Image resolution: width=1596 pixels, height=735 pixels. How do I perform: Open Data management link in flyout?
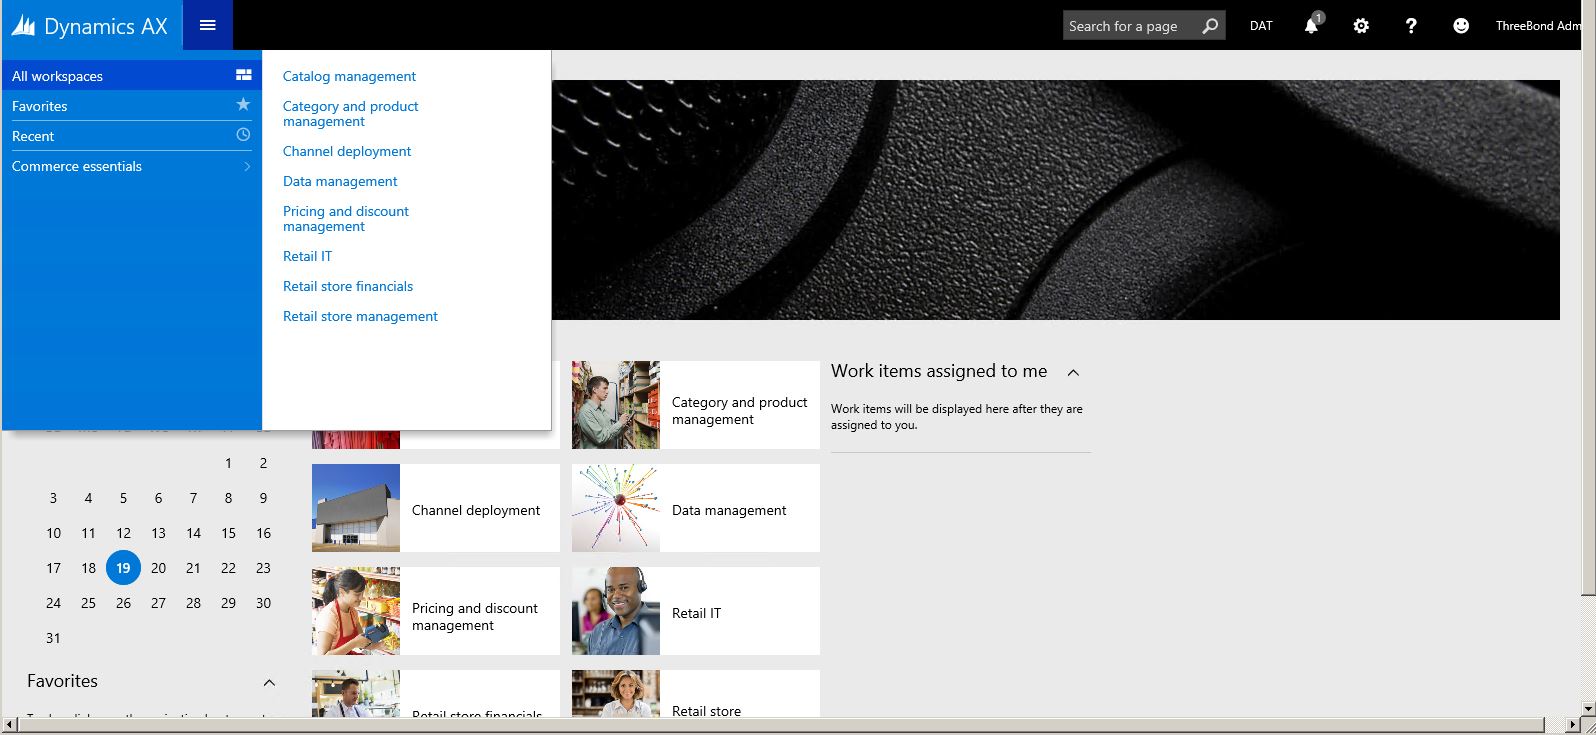click(340, 181)
